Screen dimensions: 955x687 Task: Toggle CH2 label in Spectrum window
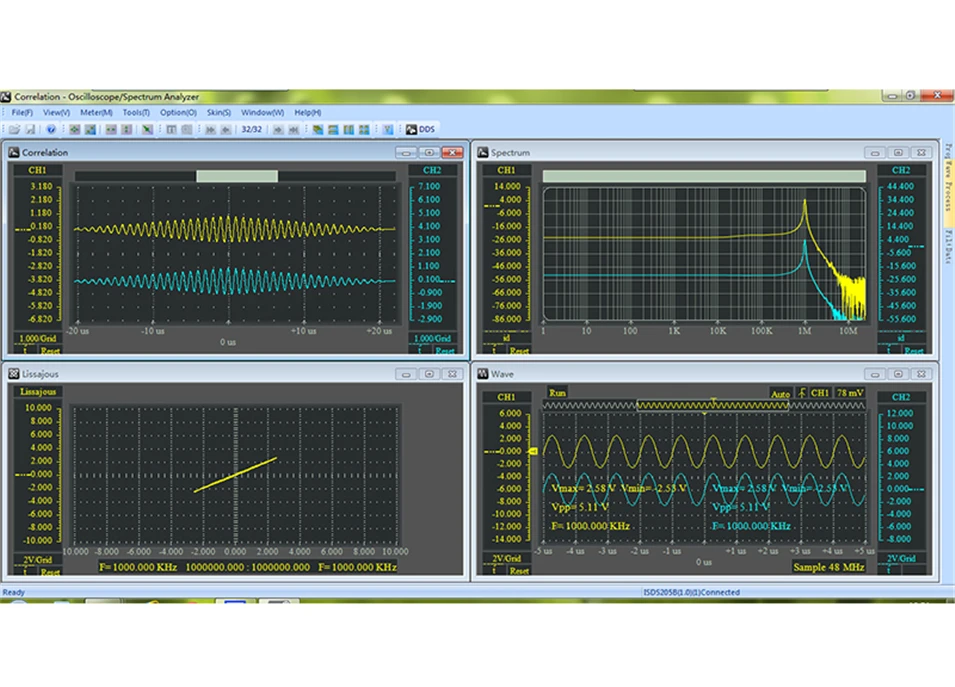tap(900, 170)
